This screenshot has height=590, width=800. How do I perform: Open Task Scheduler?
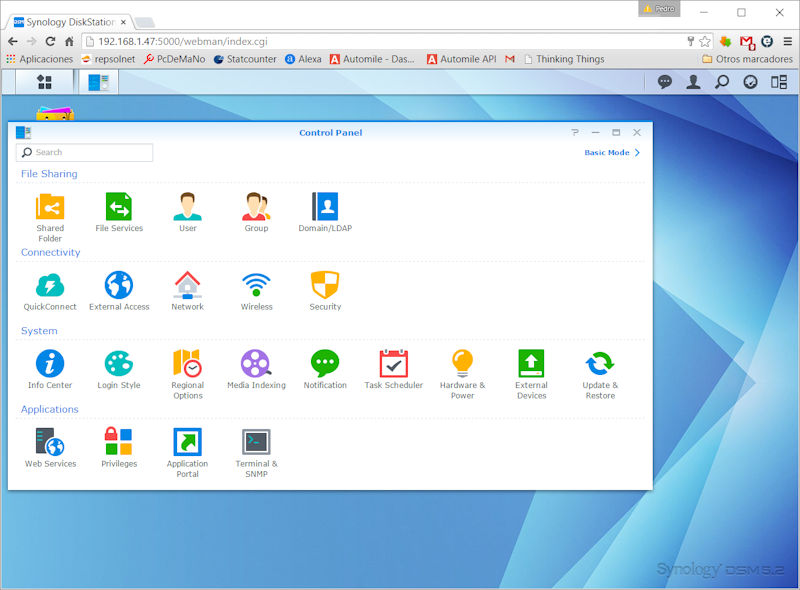coord(393,370)
